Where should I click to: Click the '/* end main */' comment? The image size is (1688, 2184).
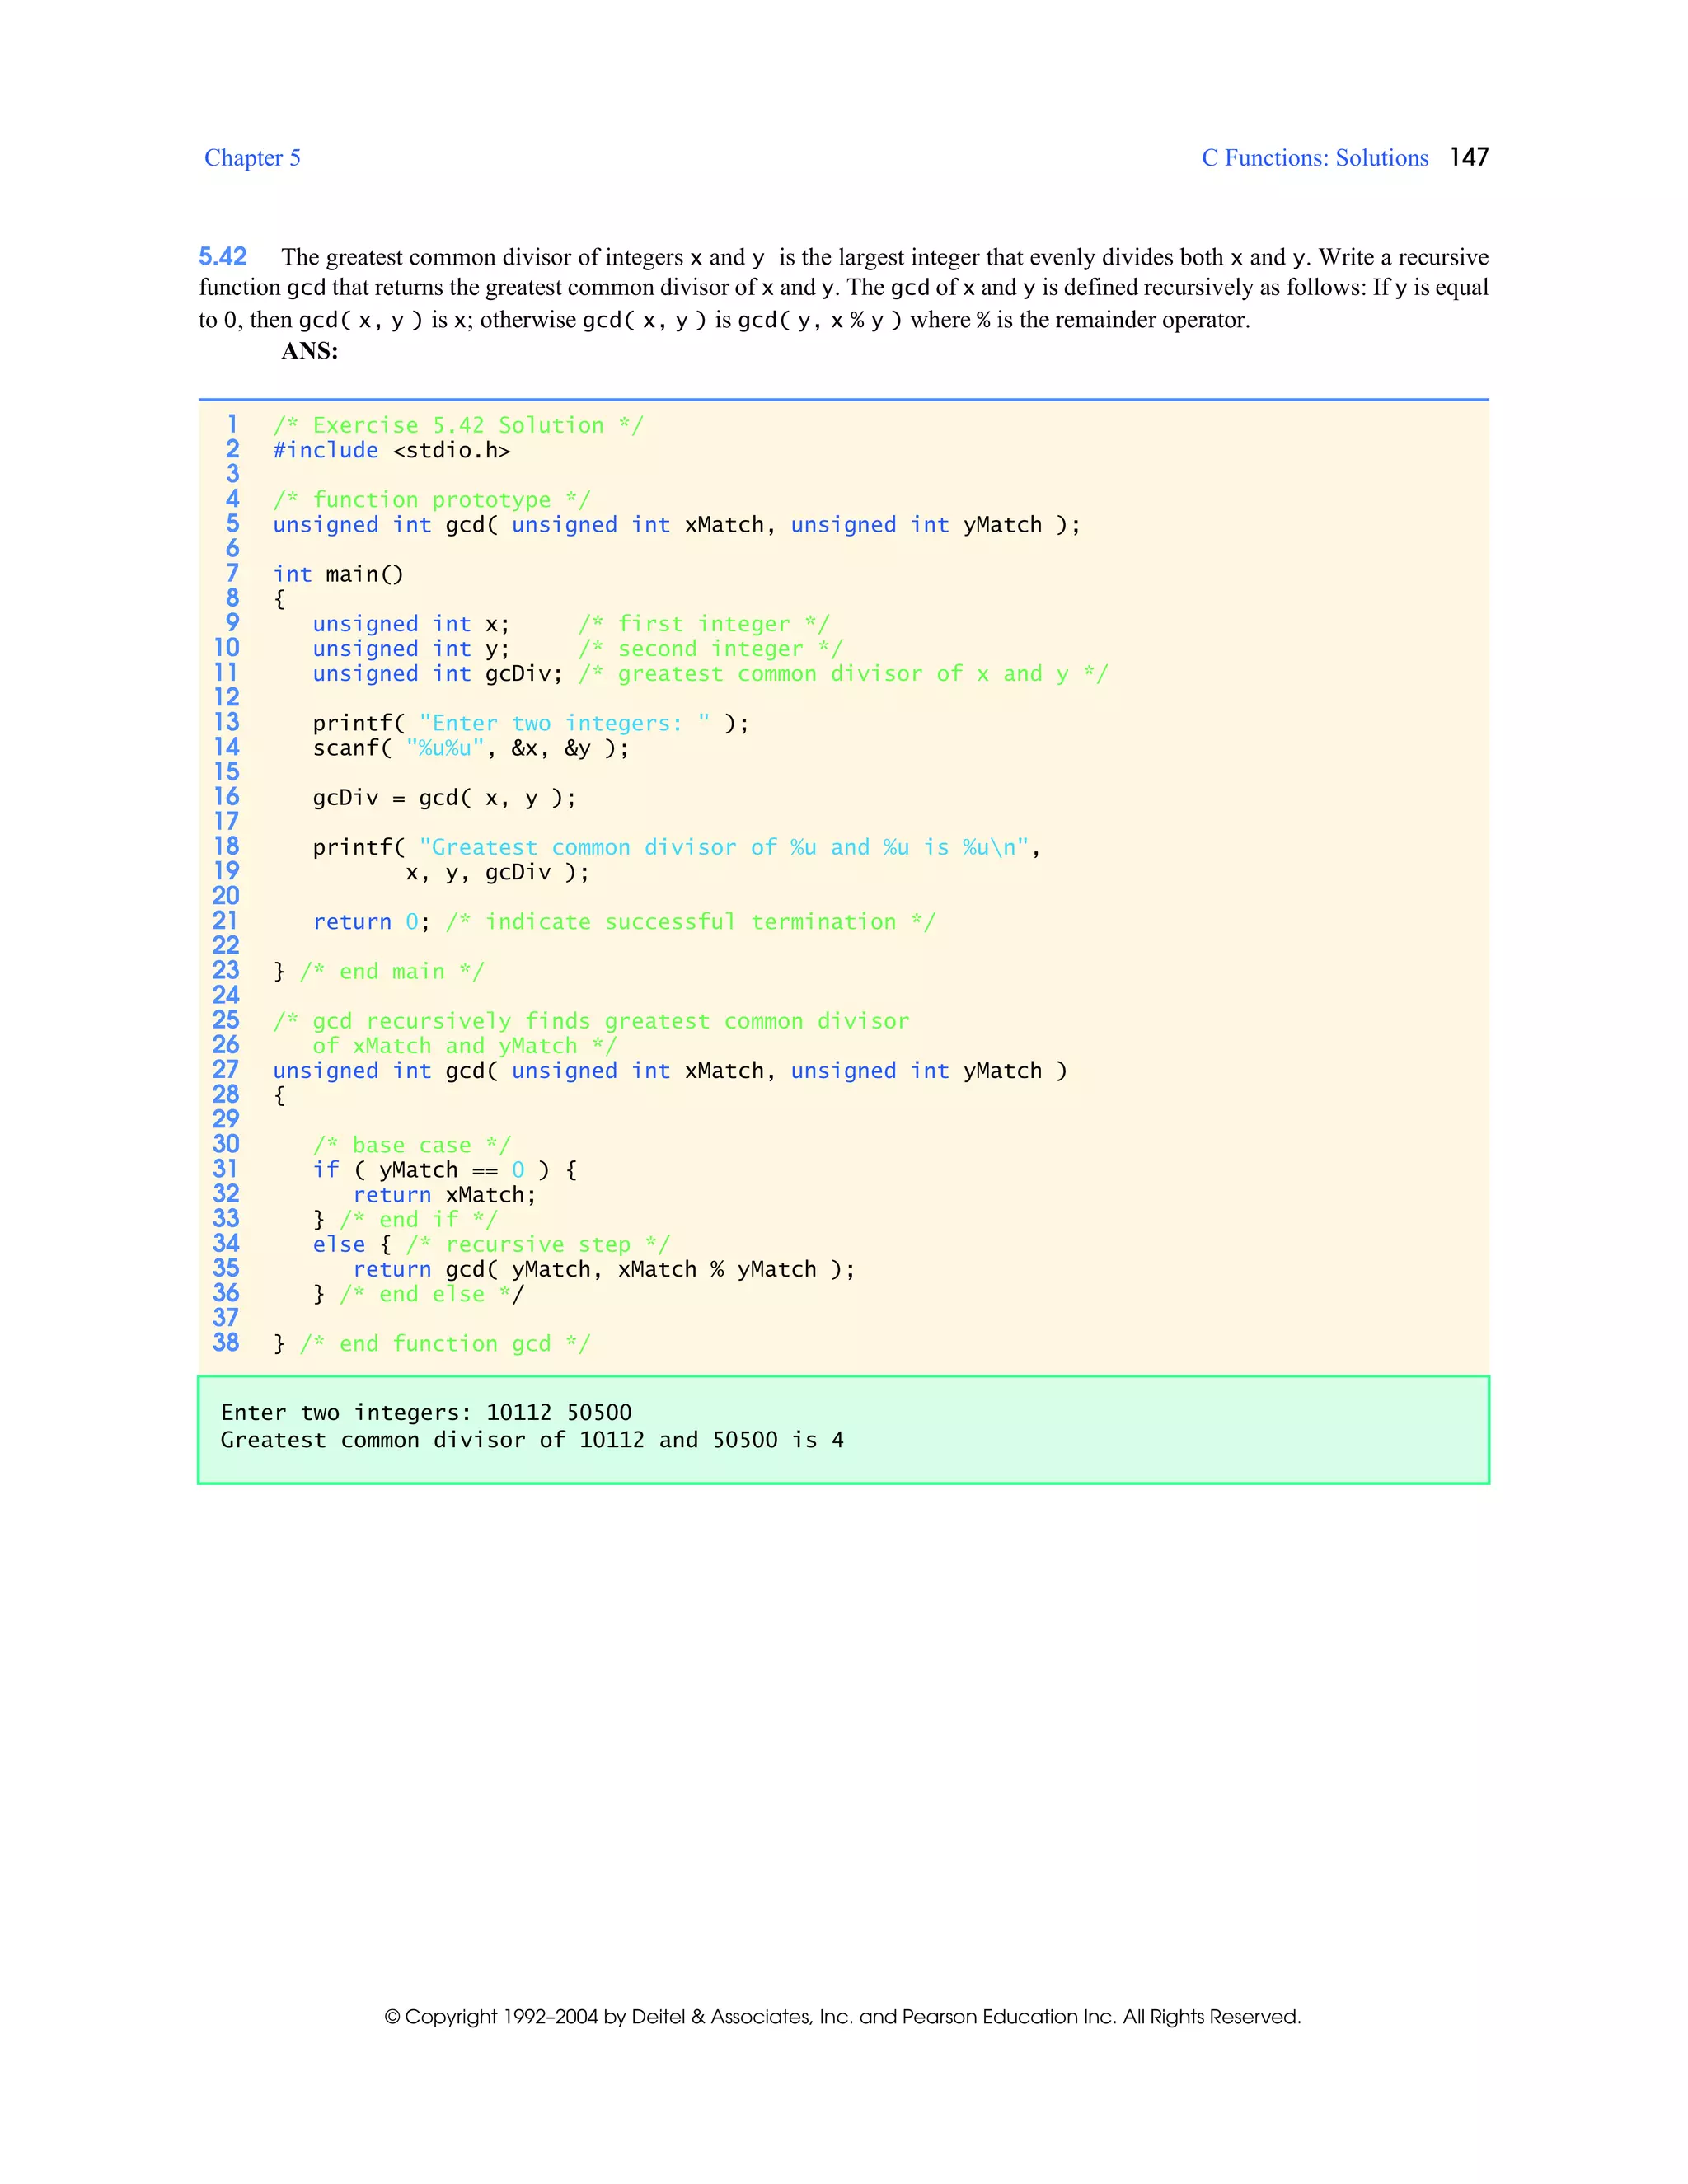pyautogui.click(x=392, y=971)
